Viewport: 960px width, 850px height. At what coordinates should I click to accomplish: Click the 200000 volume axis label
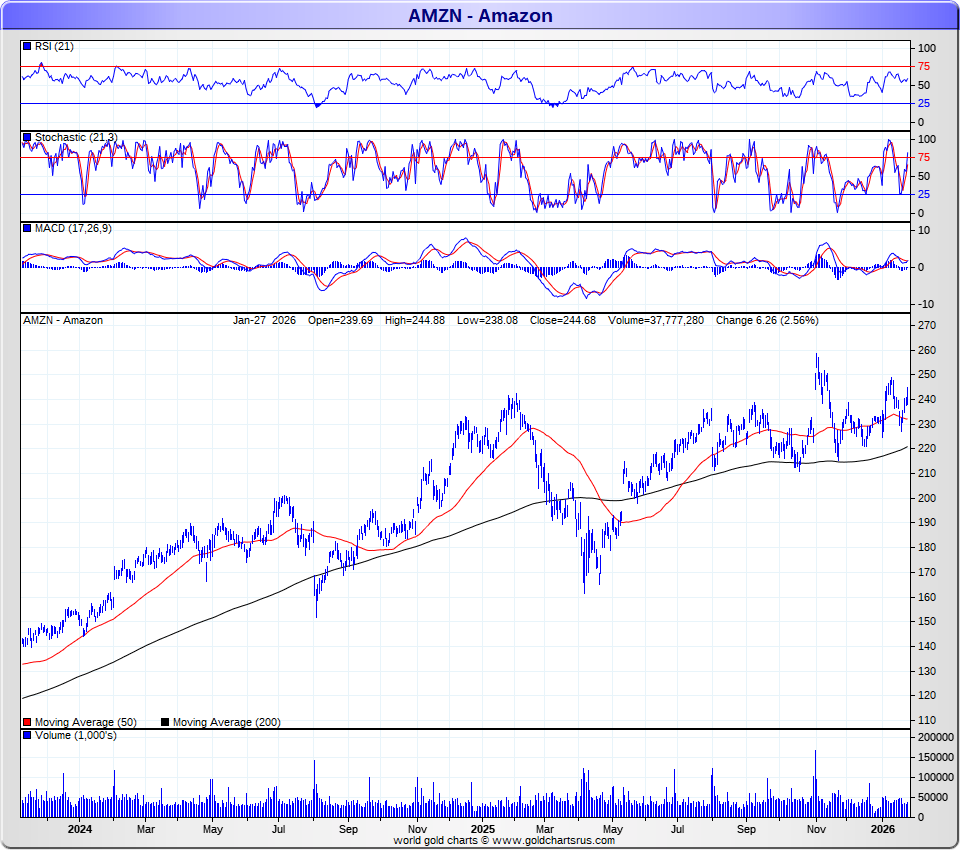(x=936, y=737)
